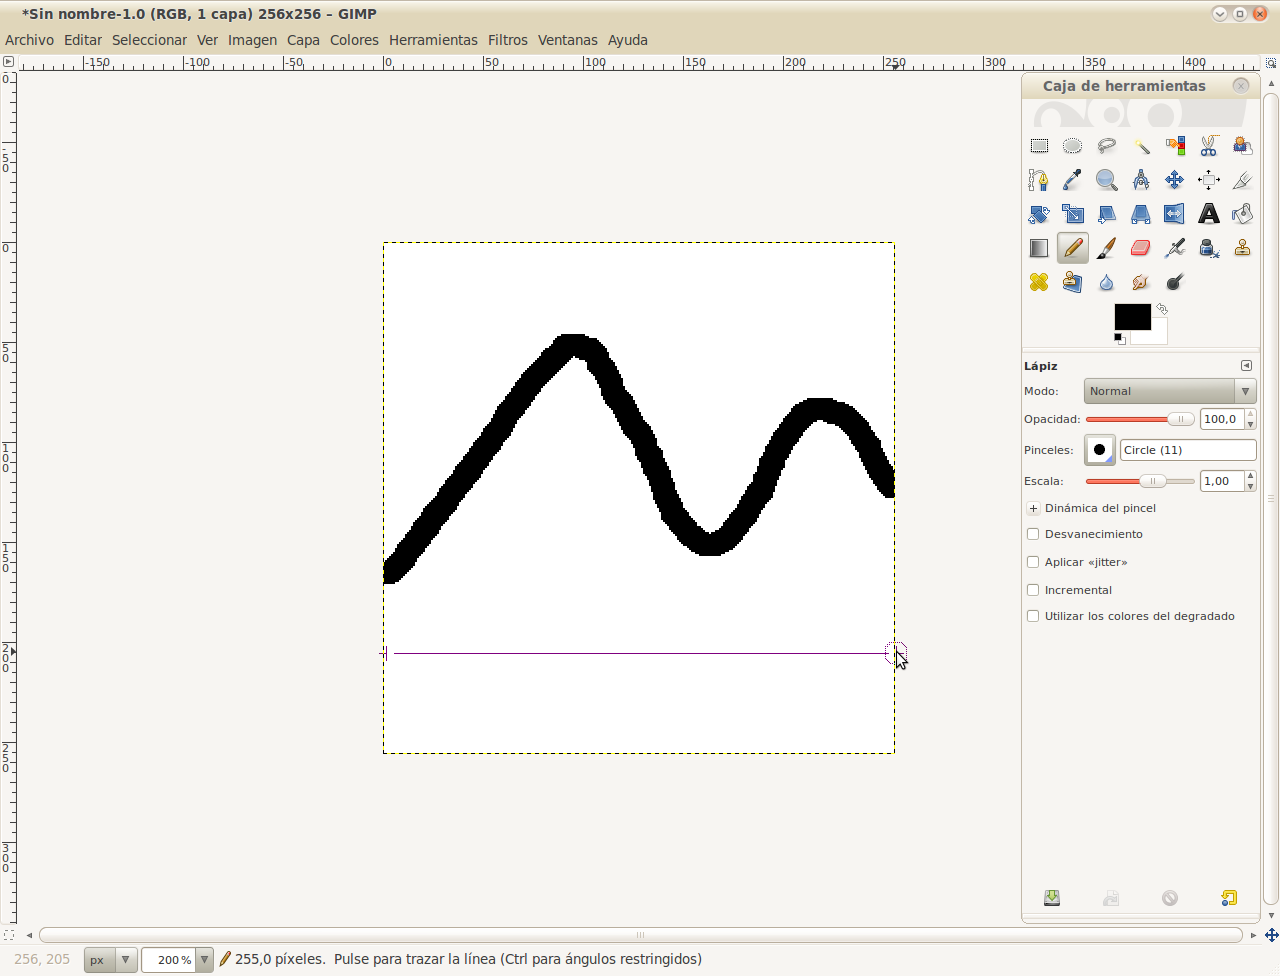1280x976 pixels.
Task: Open the Circle (11) brush selector
Action: [1099, 450]
